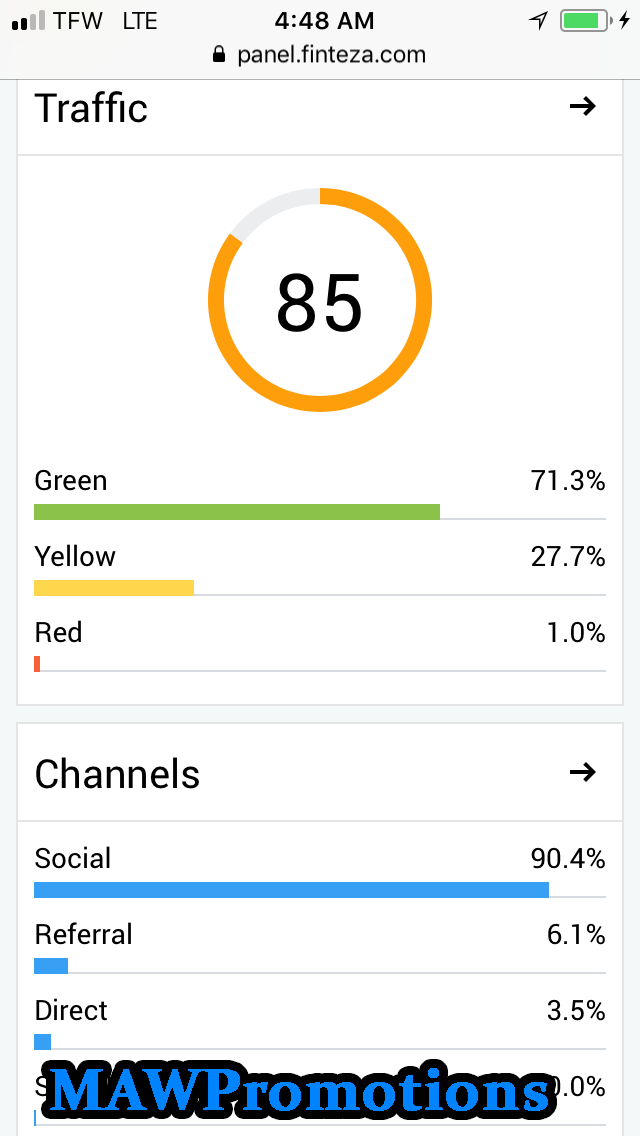
Task: Click the Social channel bar
Action: pyautogui.click(x=291, y=890)
